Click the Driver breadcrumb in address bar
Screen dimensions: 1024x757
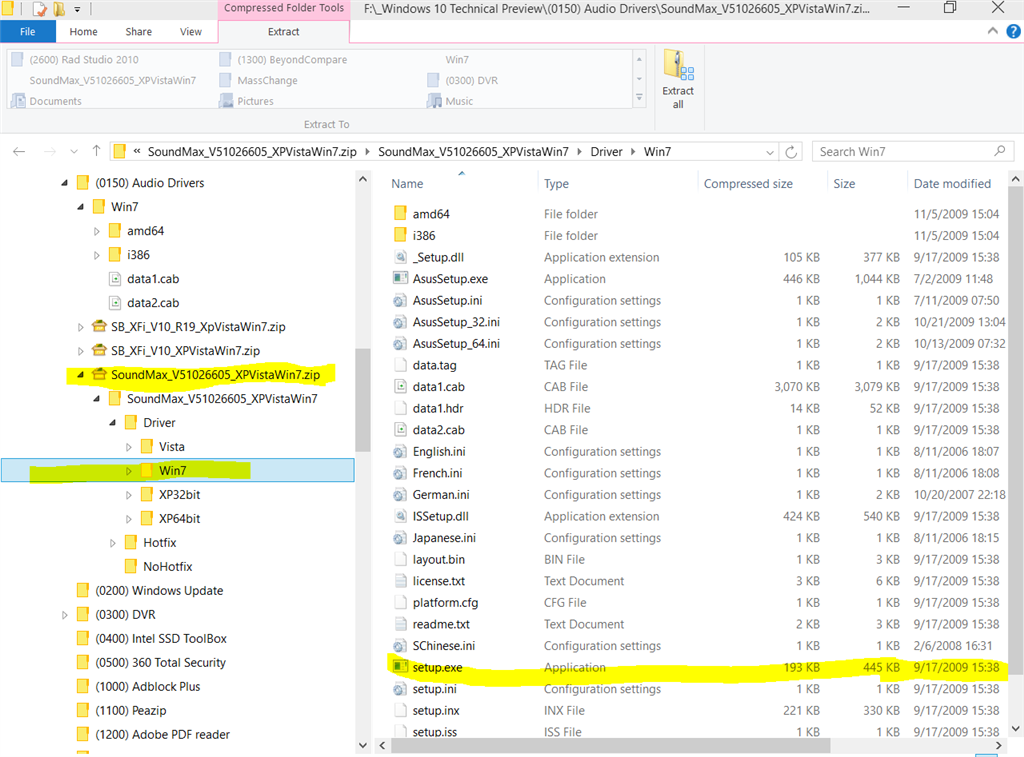coord(606,152)
